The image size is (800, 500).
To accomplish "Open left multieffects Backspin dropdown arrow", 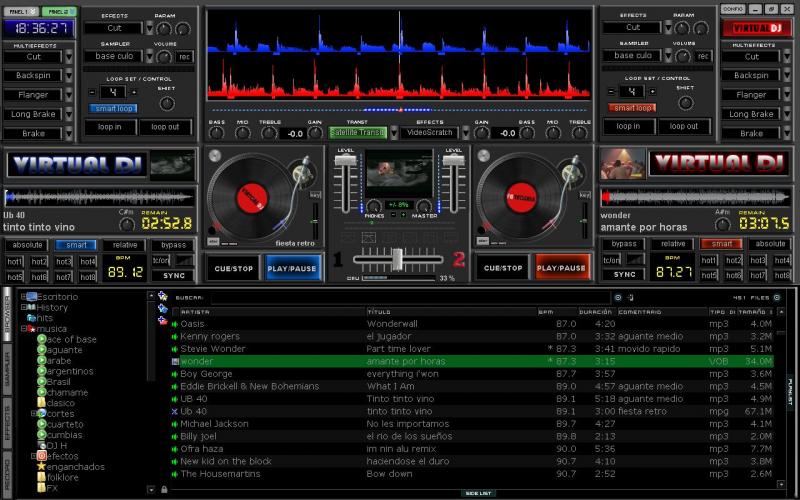I will [x=69, y=76].
